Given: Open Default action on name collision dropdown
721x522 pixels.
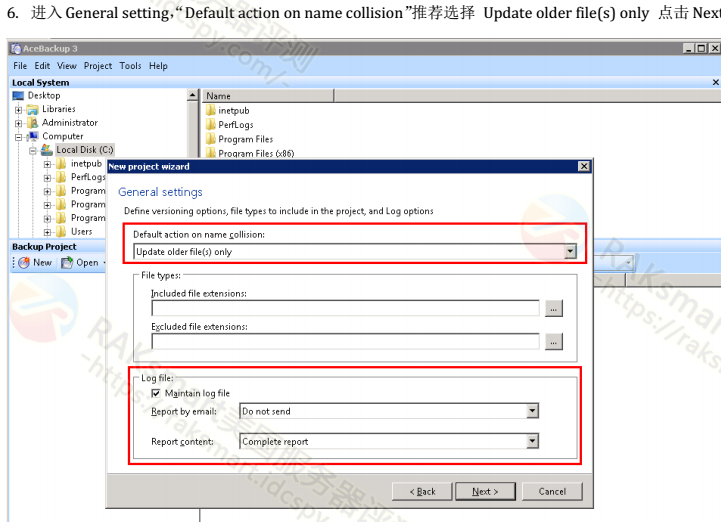Looking at the screenshot, I should (570, 252).
